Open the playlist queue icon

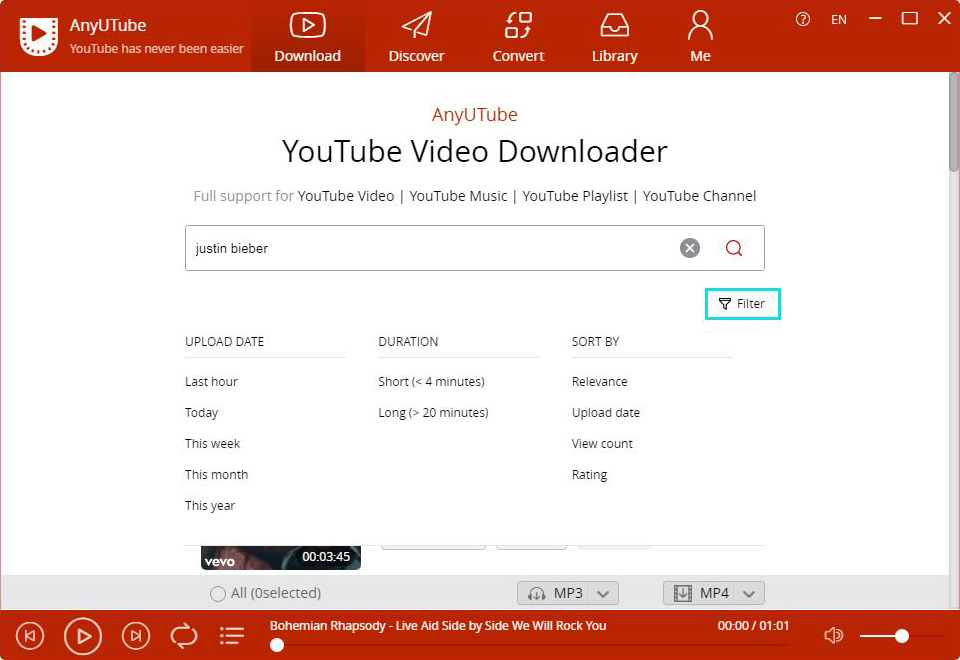coord(231,636)
